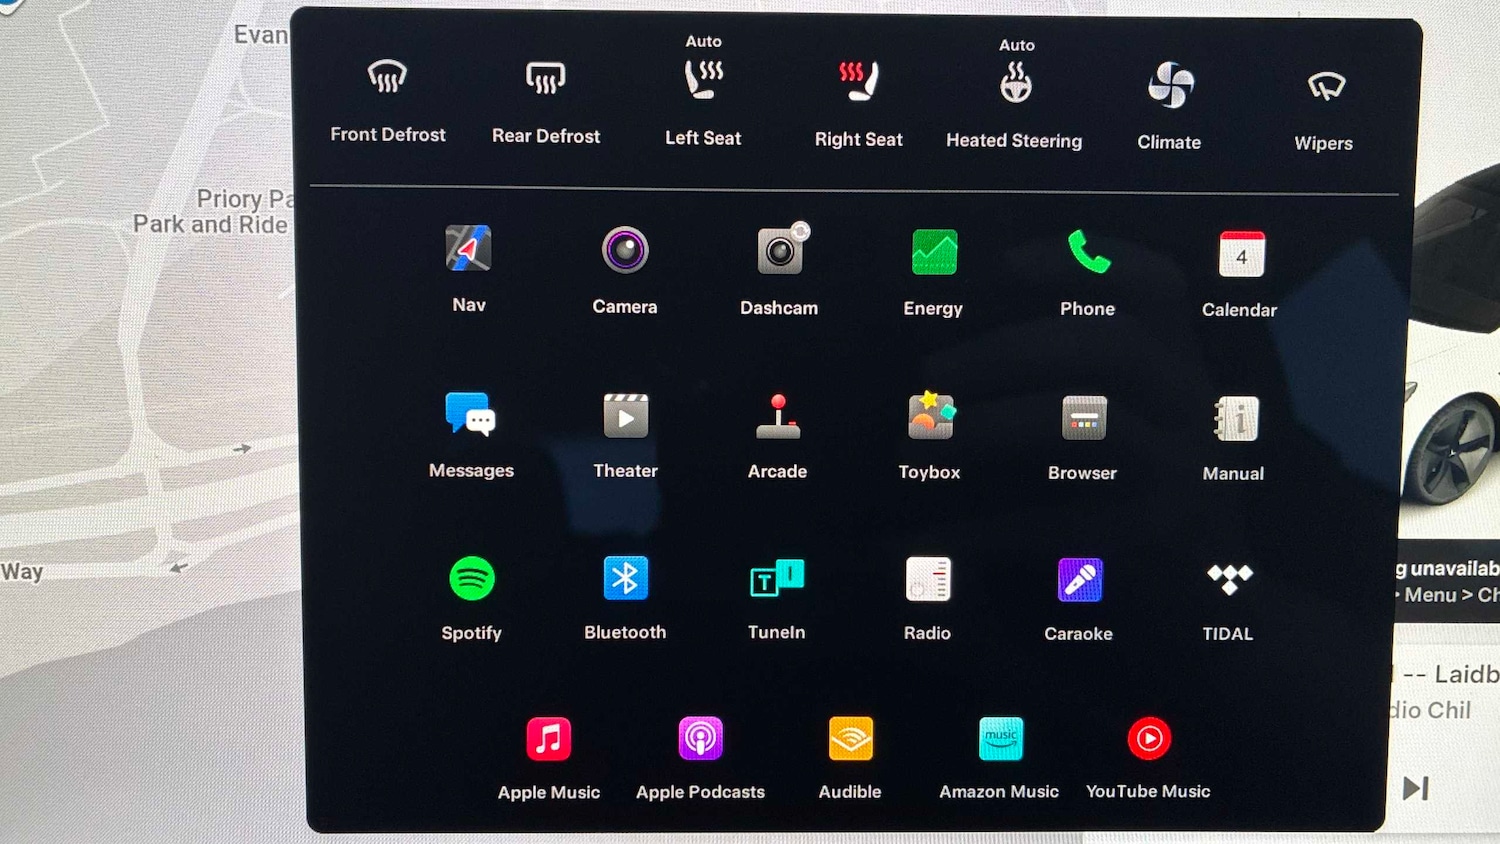Open the Toybox app
This screenshot has height=844, width=1500.
point(930,416)
